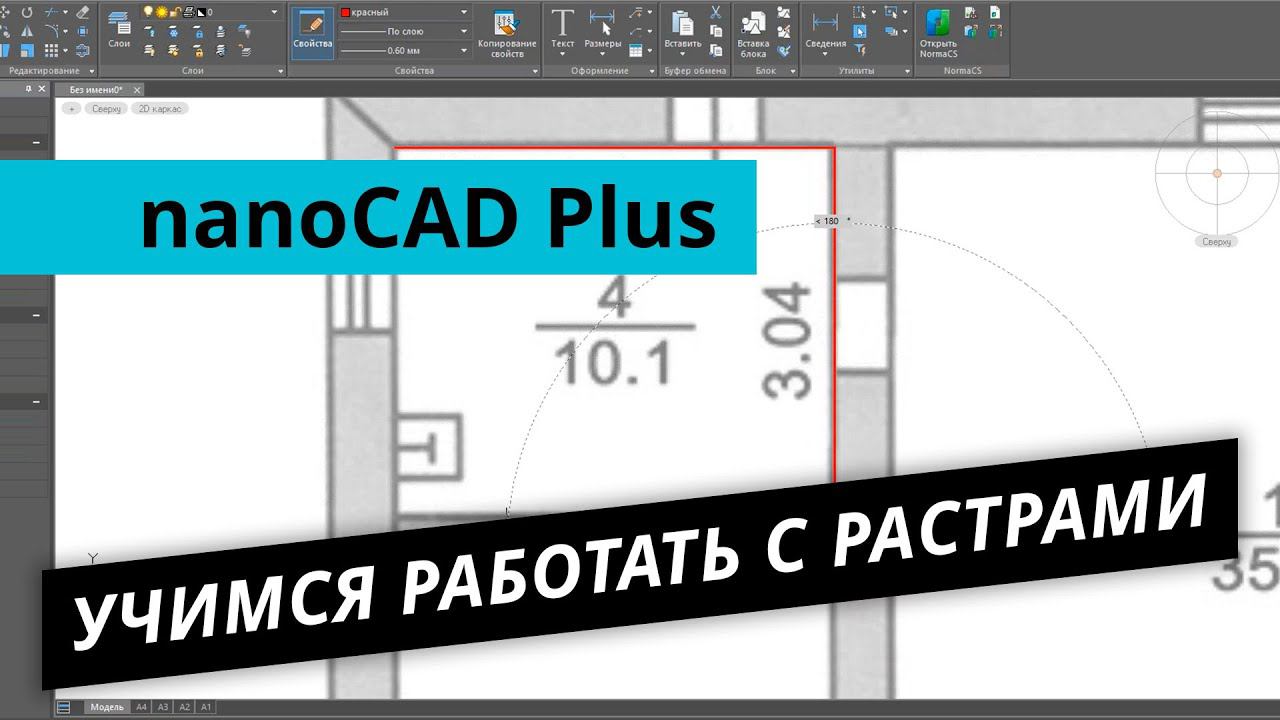
Task: Click the table tool icon in Оформление
Action: coord(636,50)
